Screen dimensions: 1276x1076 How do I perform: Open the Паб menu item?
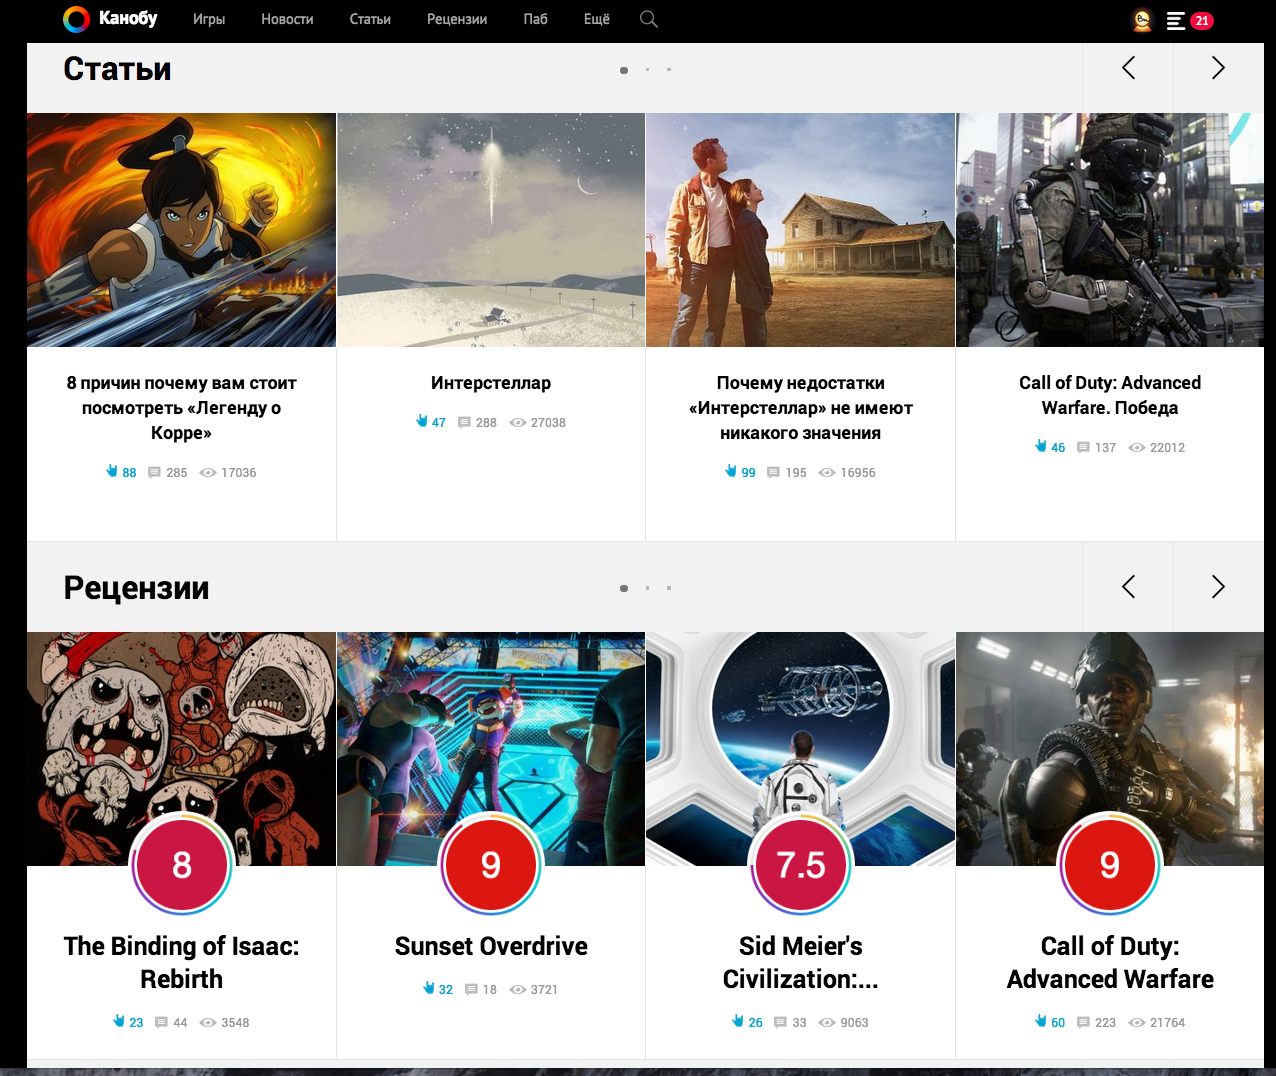535,19
